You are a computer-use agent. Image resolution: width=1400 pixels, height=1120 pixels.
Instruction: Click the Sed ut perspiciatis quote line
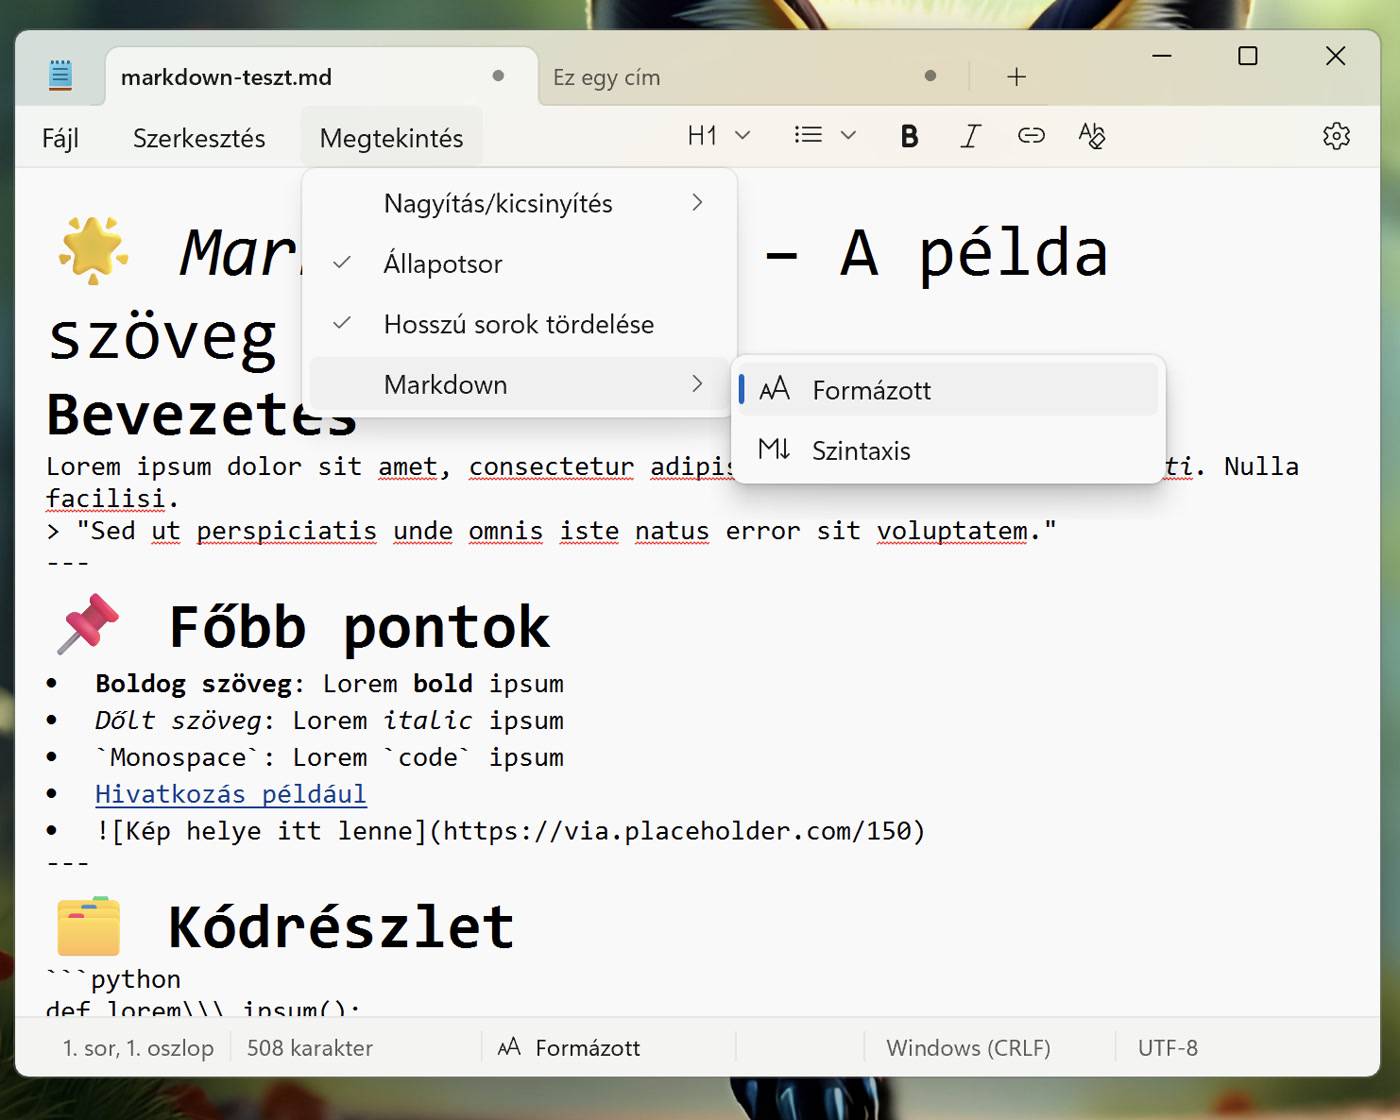(552, 531)
